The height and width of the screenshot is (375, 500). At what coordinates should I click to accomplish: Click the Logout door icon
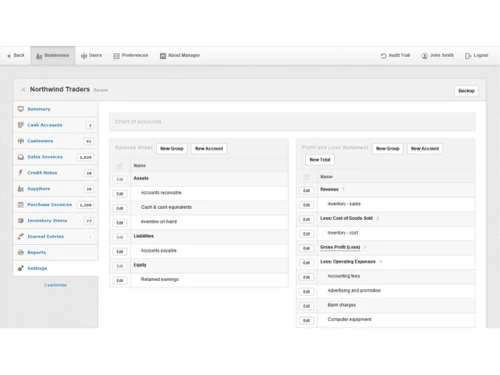[x=468, y=56]
